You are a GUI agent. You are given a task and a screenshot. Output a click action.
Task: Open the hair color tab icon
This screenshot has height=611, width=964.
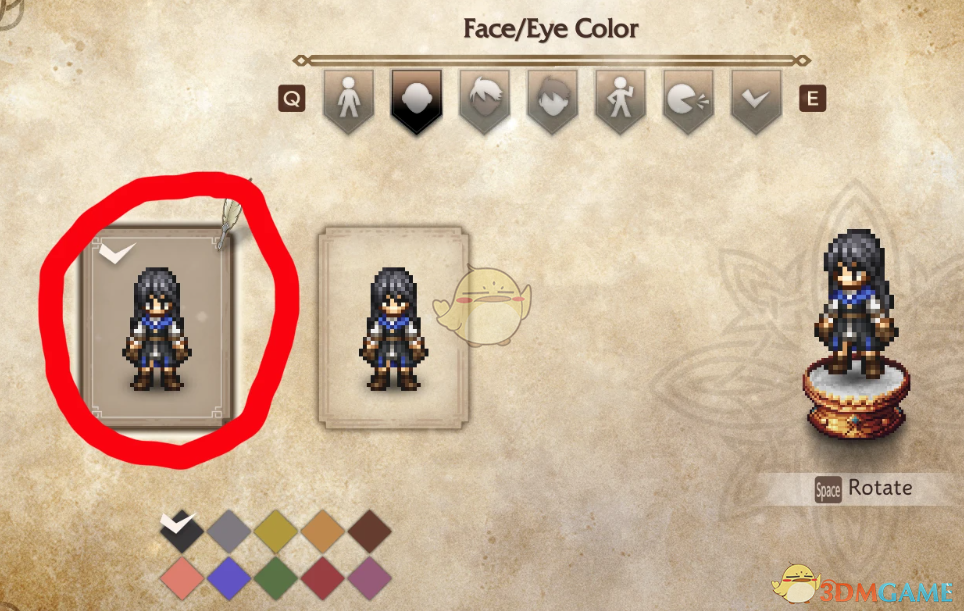coord(552,100)
